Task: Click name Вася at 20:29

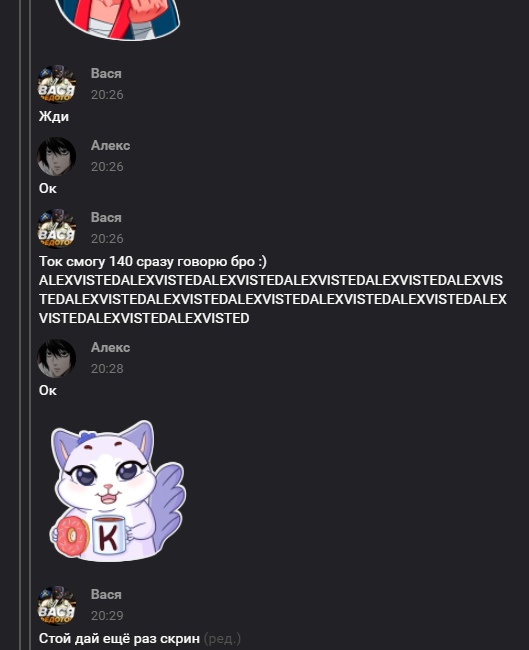Action: [x=106, y=594]
